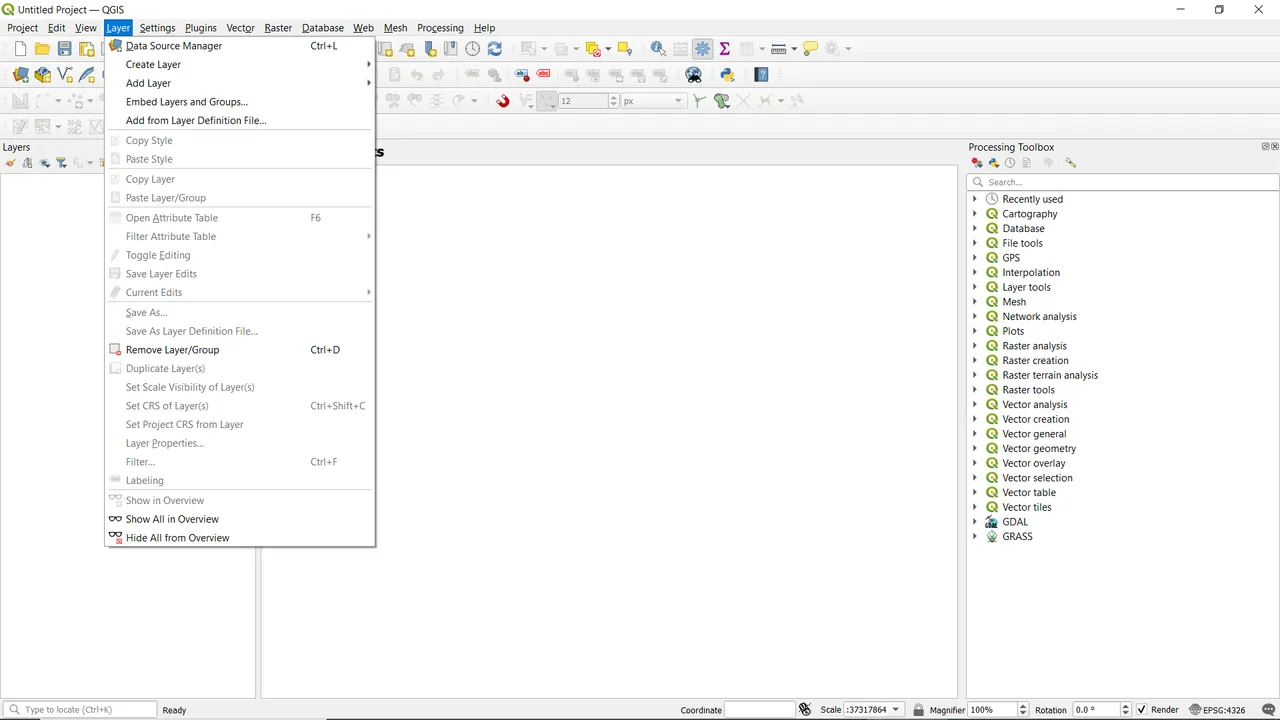Click the Vector tiles toolbox item

(1027, 507)
